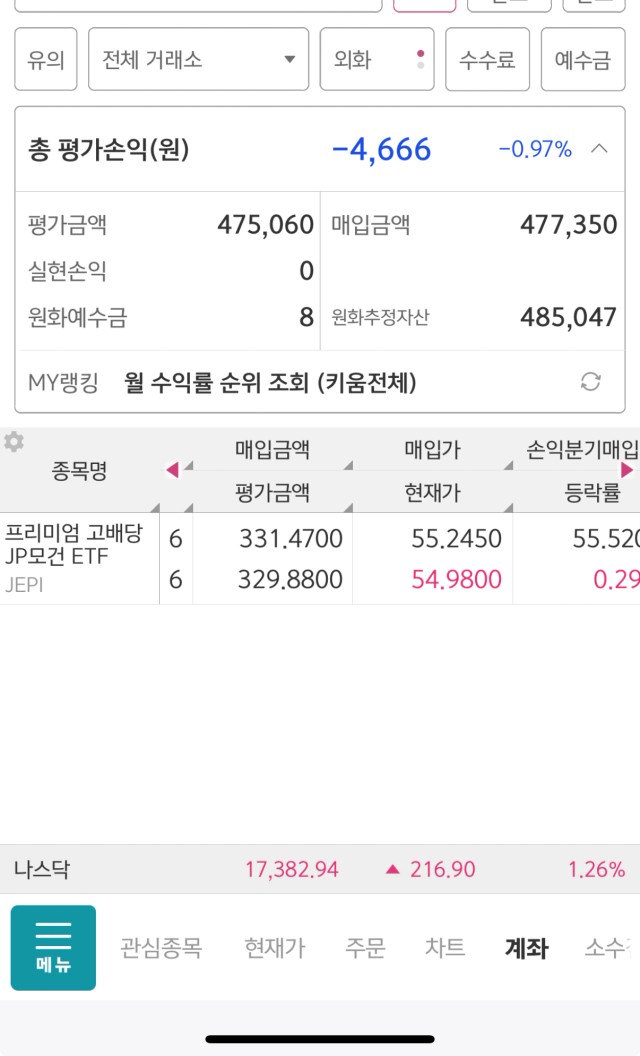Open the 차트 tab
Viewport: 640px width, 1056px height.
click(445, 948)
